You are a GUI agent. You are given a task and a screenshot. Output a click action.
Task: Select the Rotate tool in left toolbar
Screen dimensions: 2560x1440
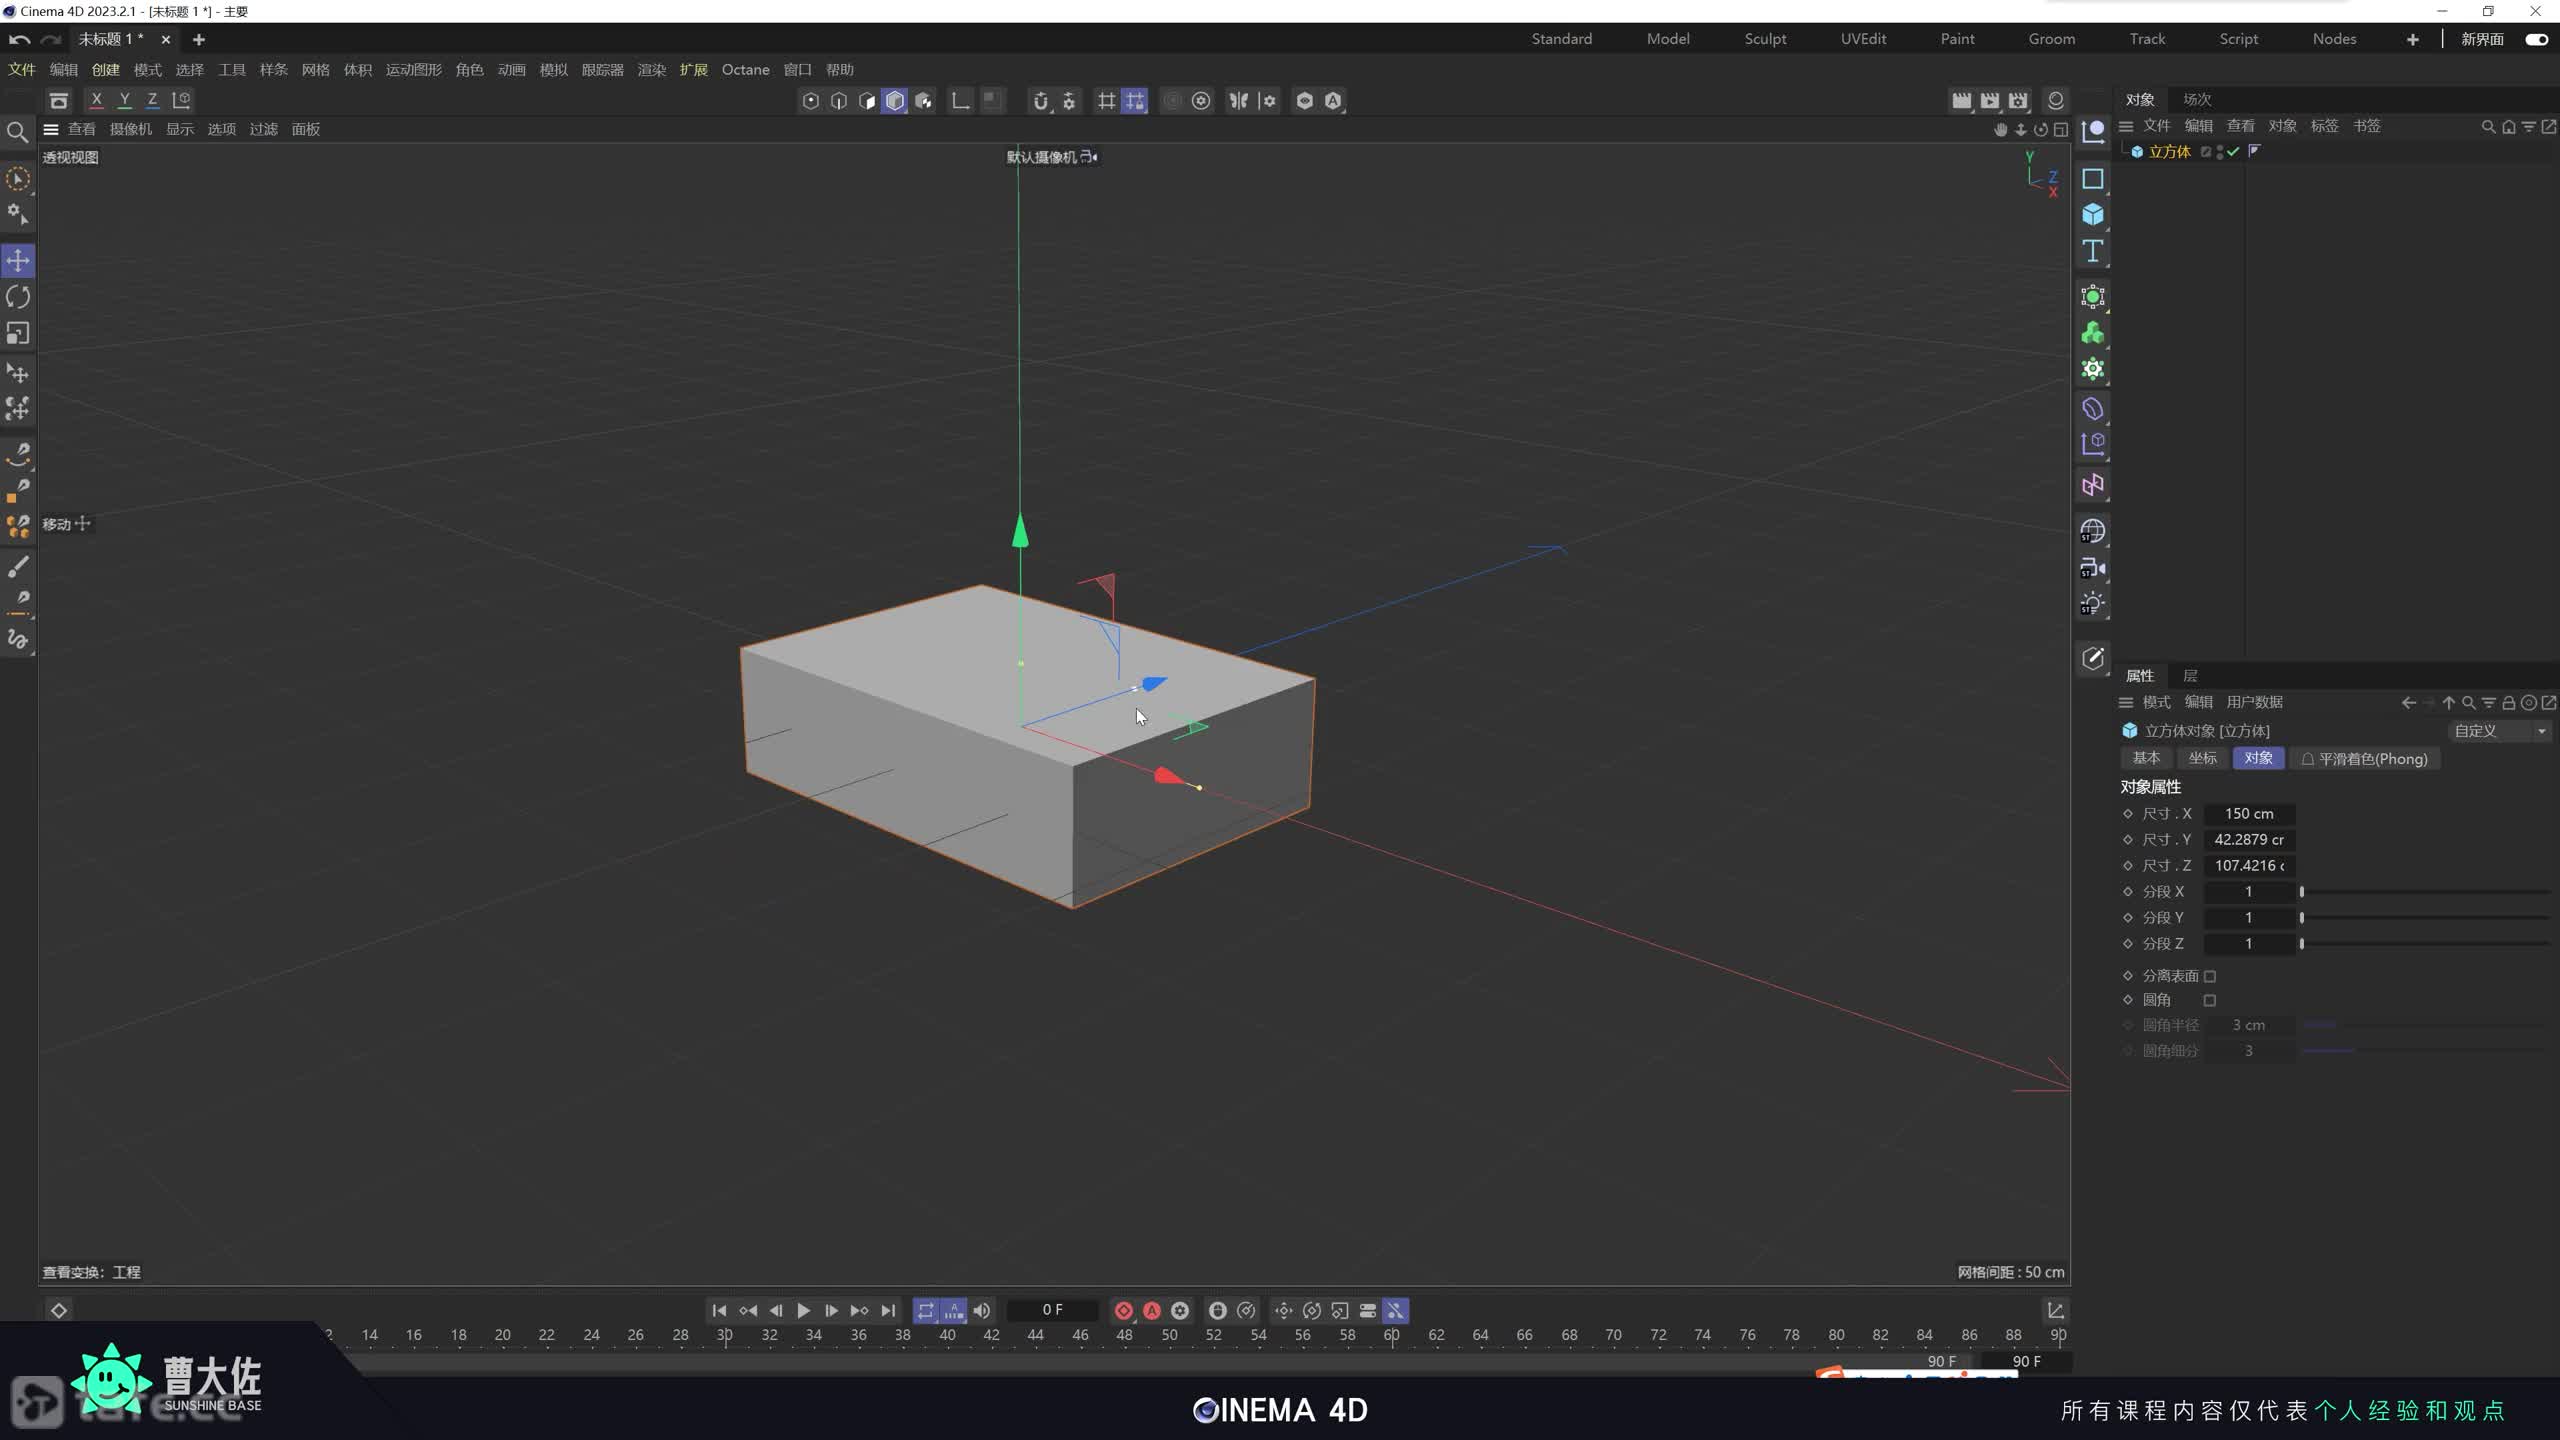coord(18,297)
